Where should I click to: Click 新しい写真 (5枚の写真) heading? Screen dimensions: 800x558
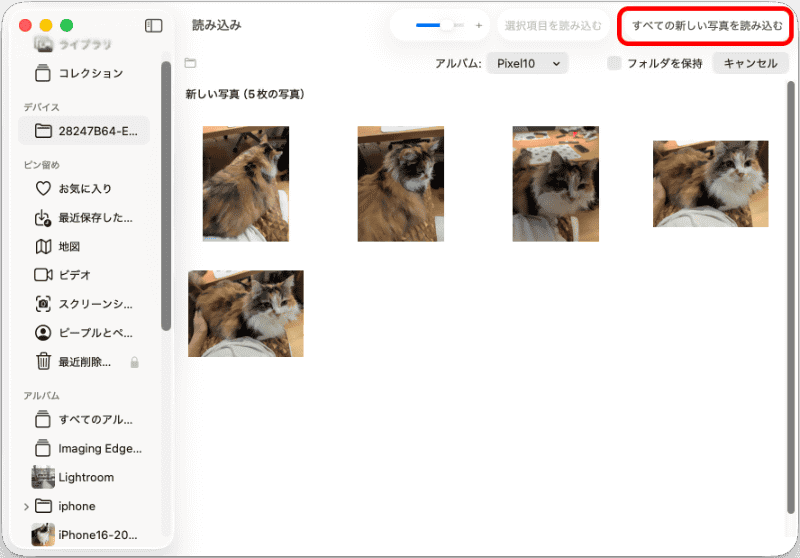[245, 94]
